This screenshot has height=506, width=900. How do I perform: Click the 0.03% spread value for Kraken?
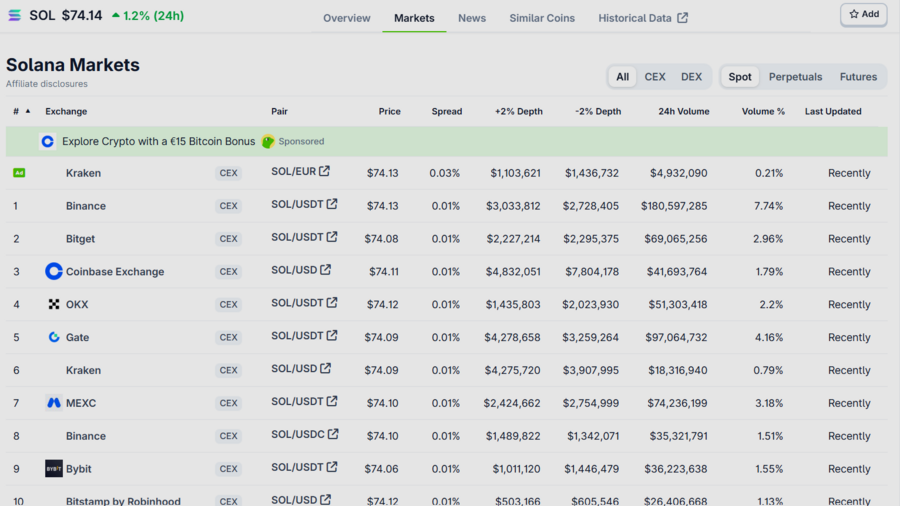(444, 173)
